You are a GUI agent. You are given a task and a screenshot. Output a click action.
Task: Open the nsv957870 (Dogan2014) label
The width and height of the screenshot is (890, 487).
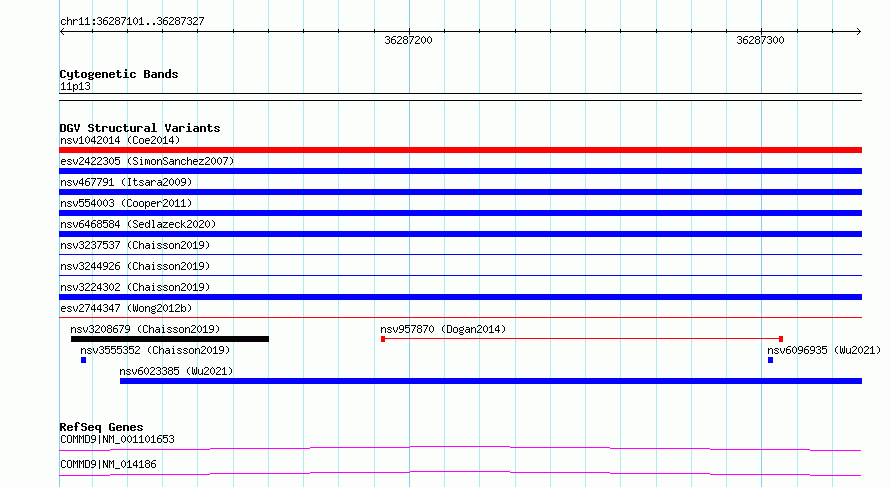[443, 329]
